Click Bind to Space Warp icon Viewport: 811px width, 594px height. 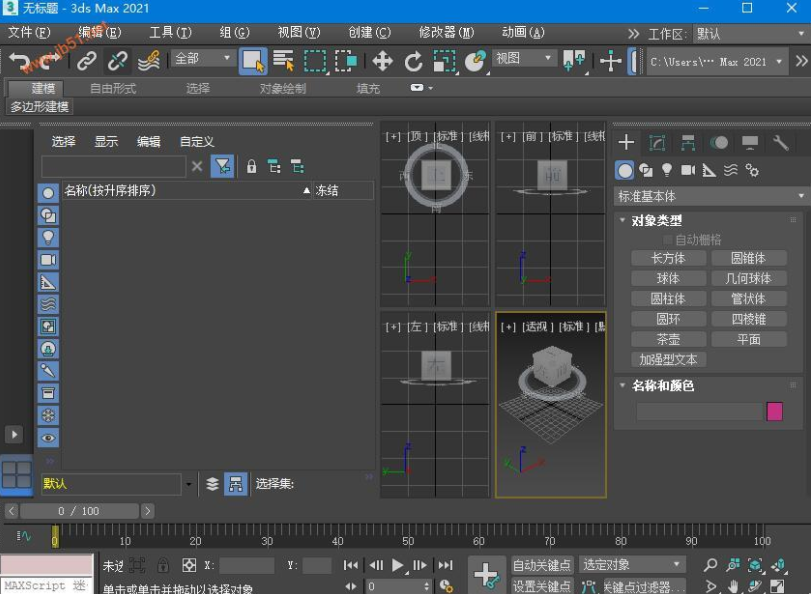pyautogui.click(x=149, y=62)
